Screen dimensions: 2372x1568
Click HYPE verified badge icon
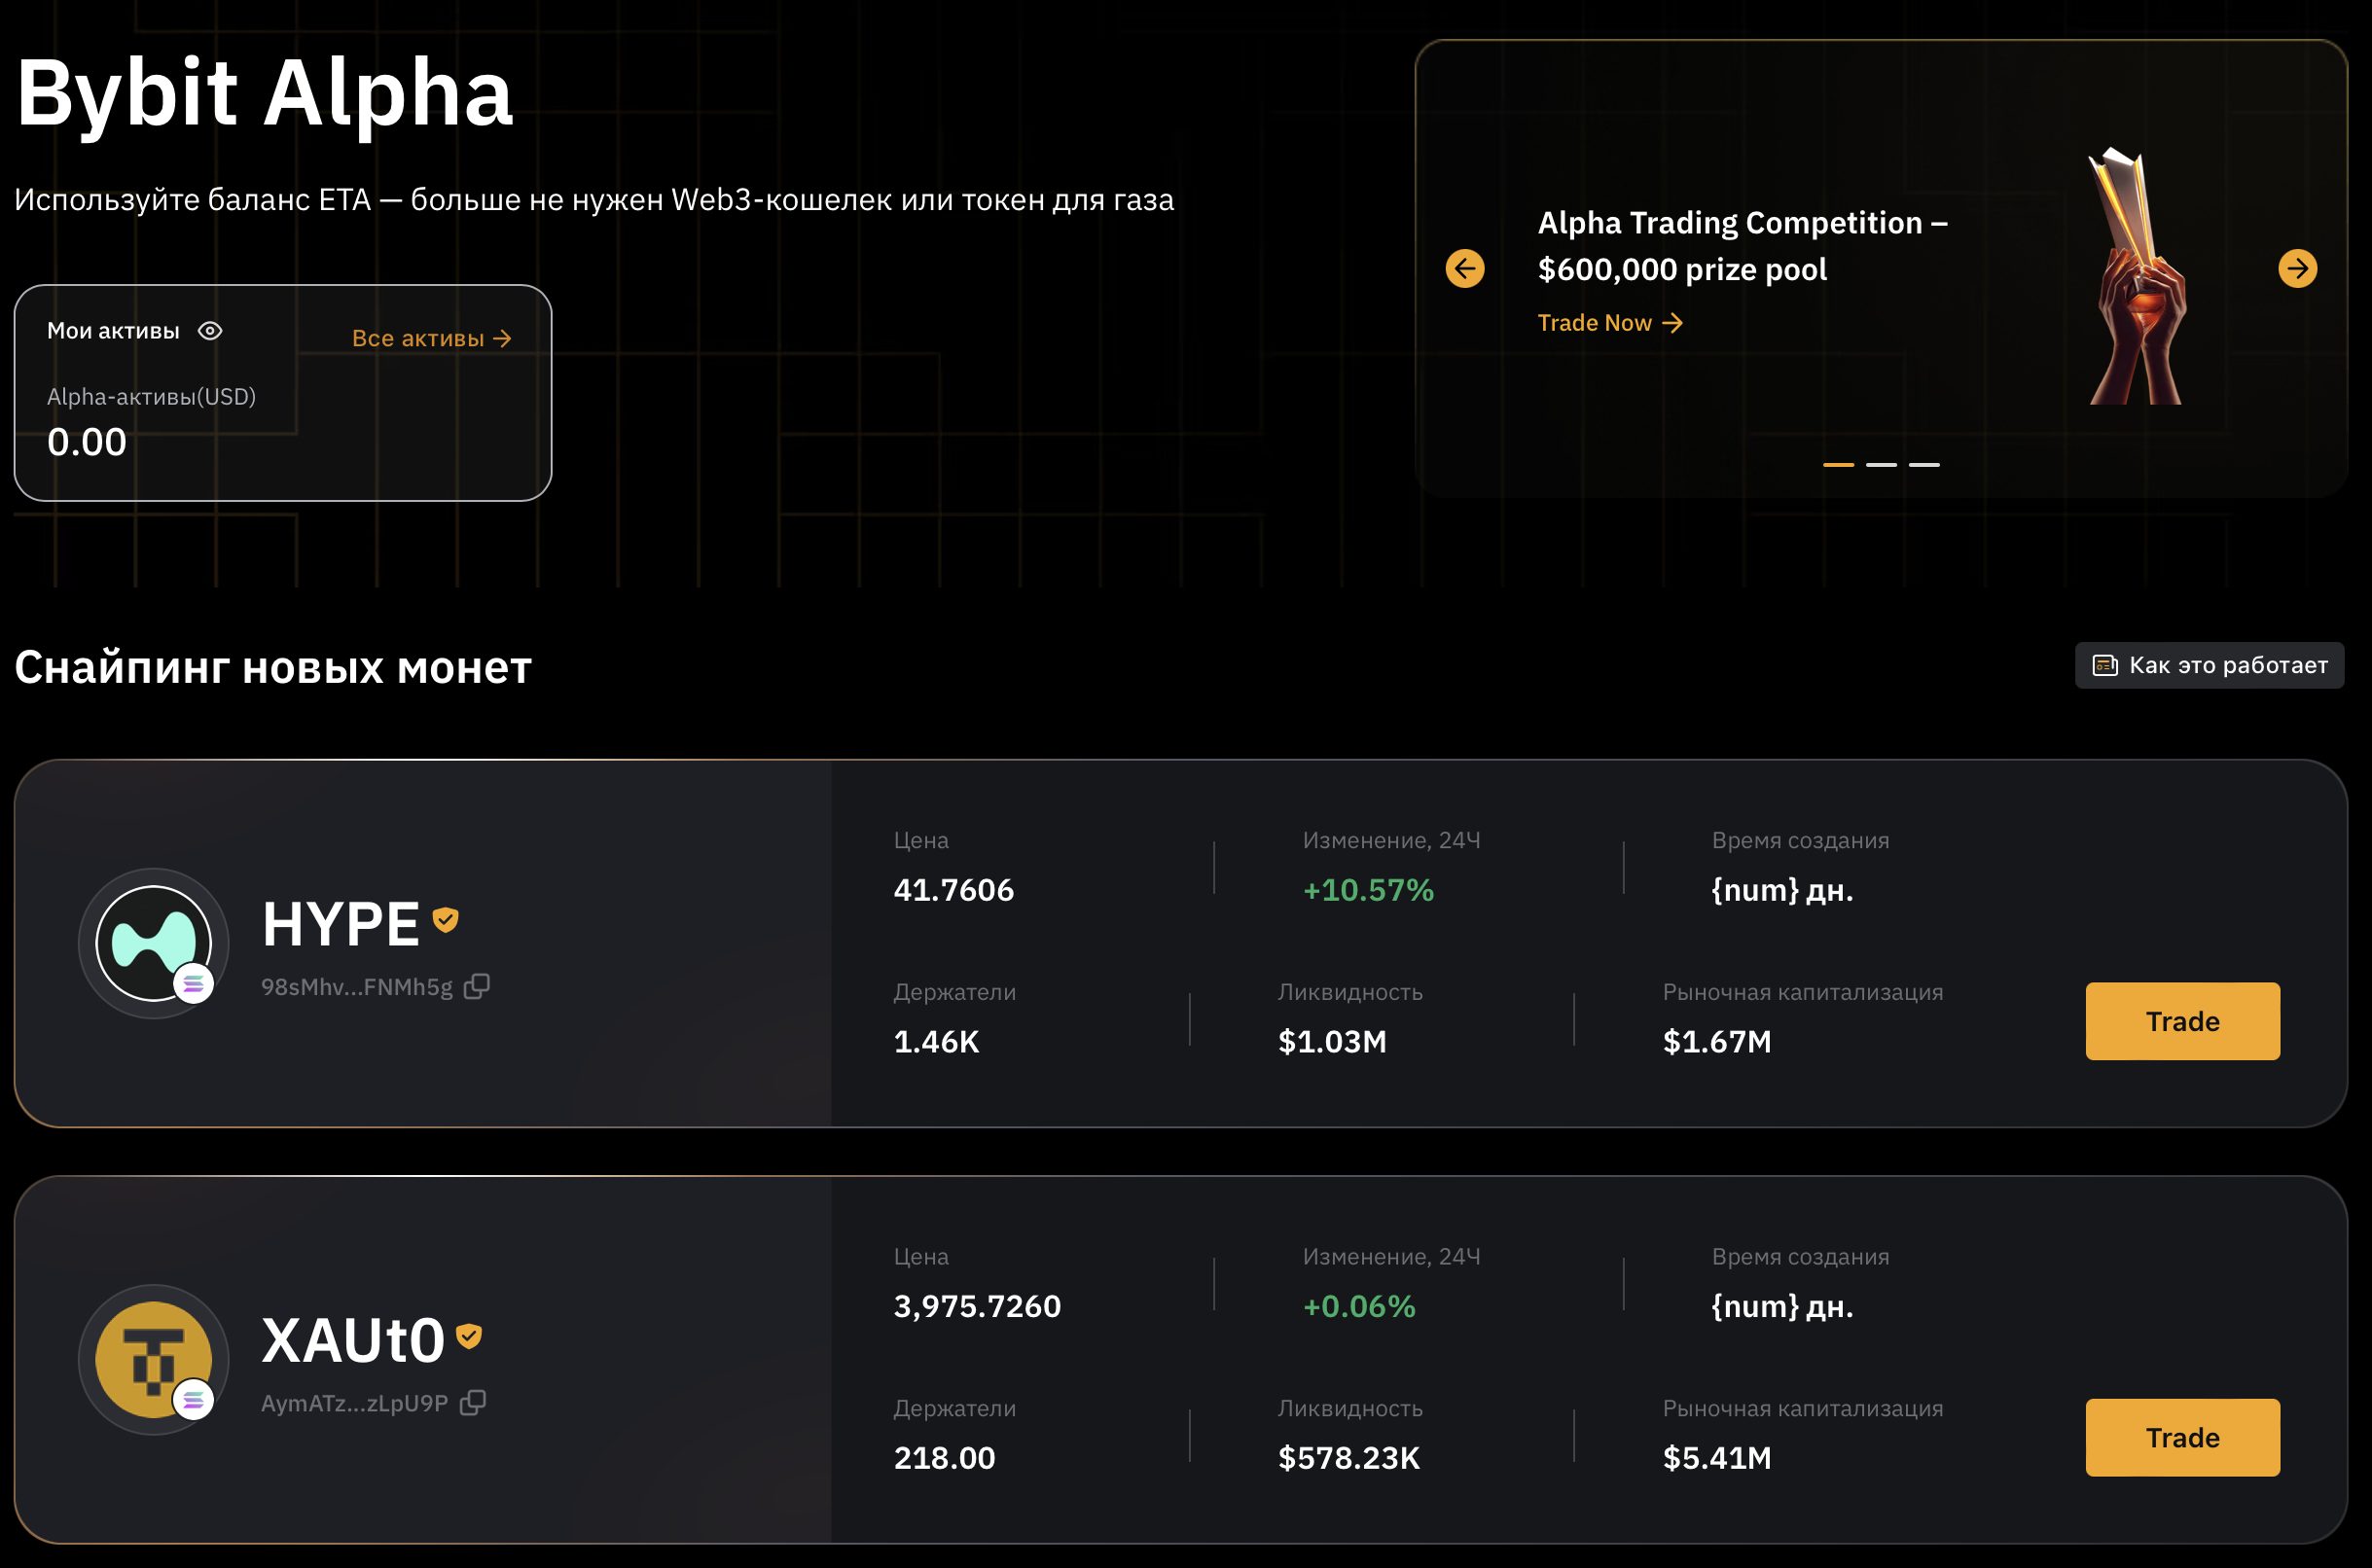point(445,919)
